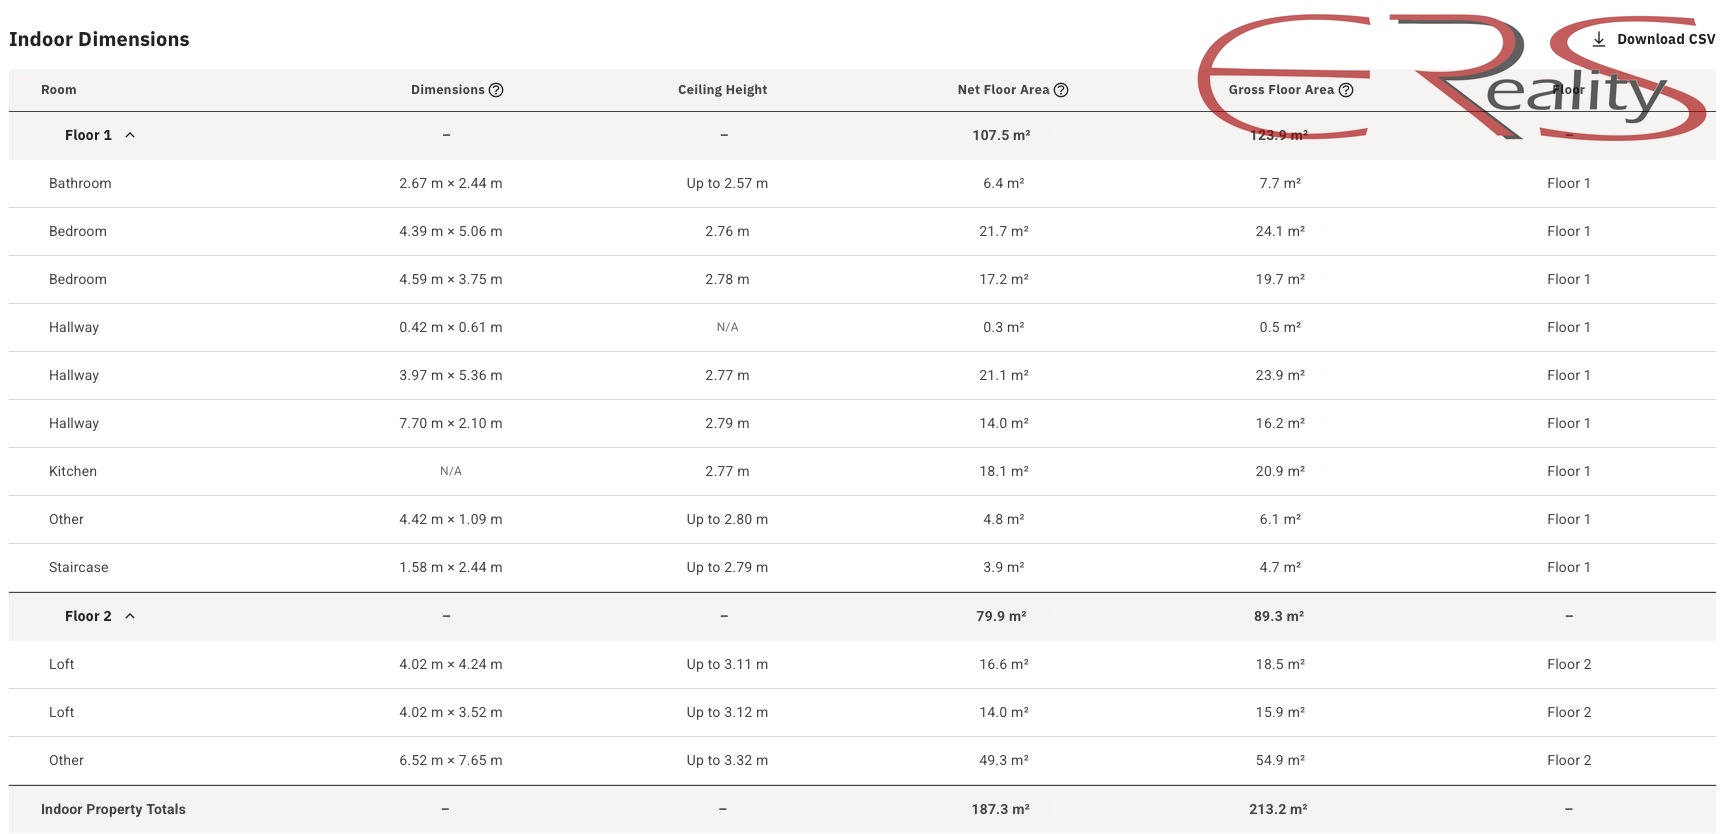The width and height of the screenshot is (1724, 834).
Task: Collapse the Floor 1 section chevron
Action: coord(130,135)
